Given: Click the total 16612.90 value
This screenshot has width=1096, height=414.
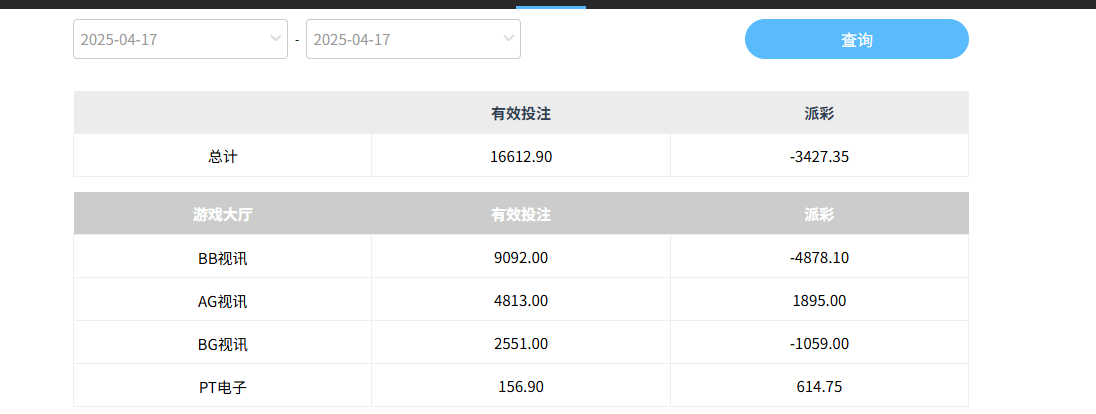Looking at the screenshot, I should click(x=520, y=157).
